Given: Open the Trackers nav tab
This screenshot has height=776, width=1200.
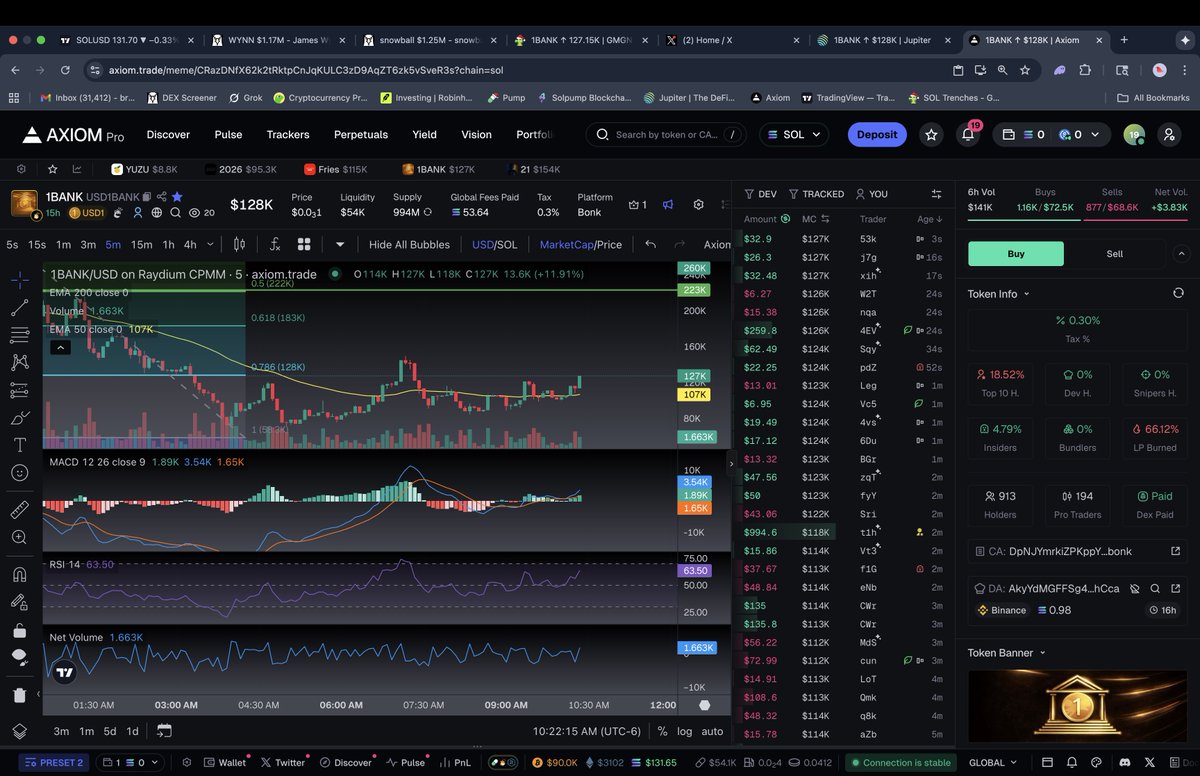Looking at the screenshot, I should click(x=288, y=134).
